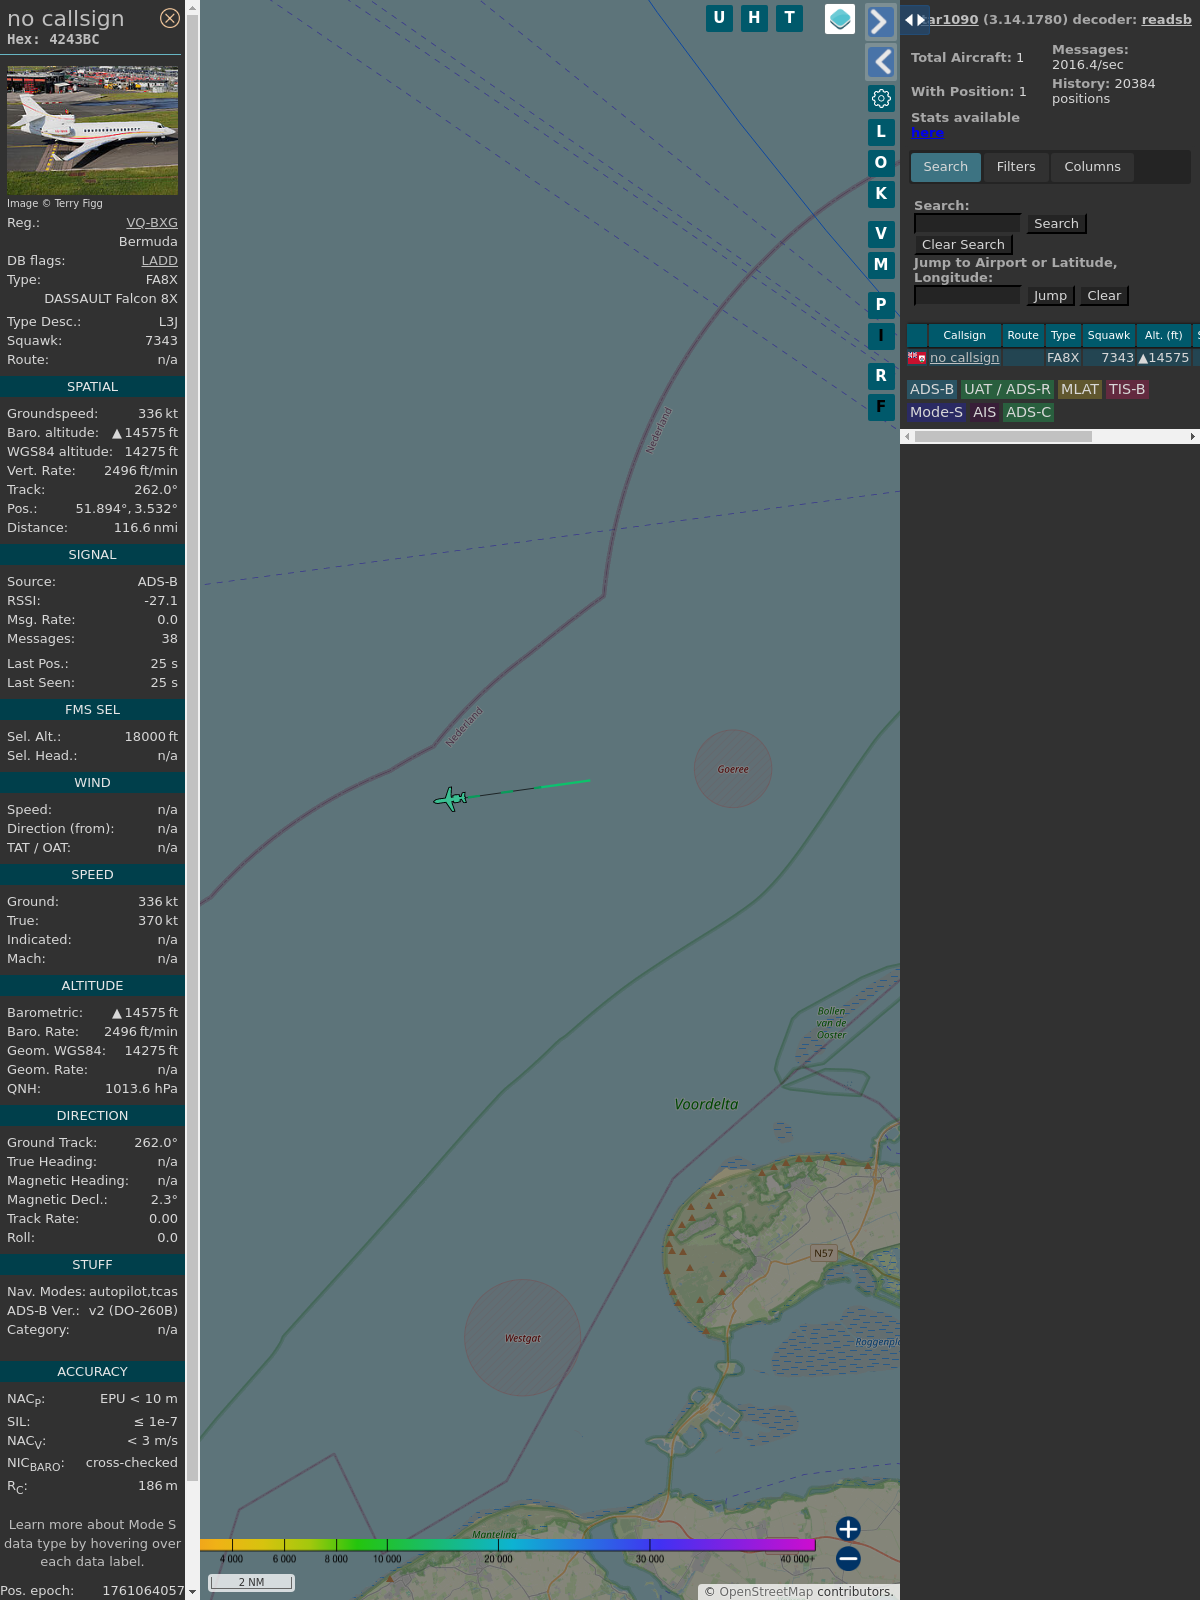Focus the Search text field
The height and width of the screenshot is (1600, 1200).
[x=967, y=224]
